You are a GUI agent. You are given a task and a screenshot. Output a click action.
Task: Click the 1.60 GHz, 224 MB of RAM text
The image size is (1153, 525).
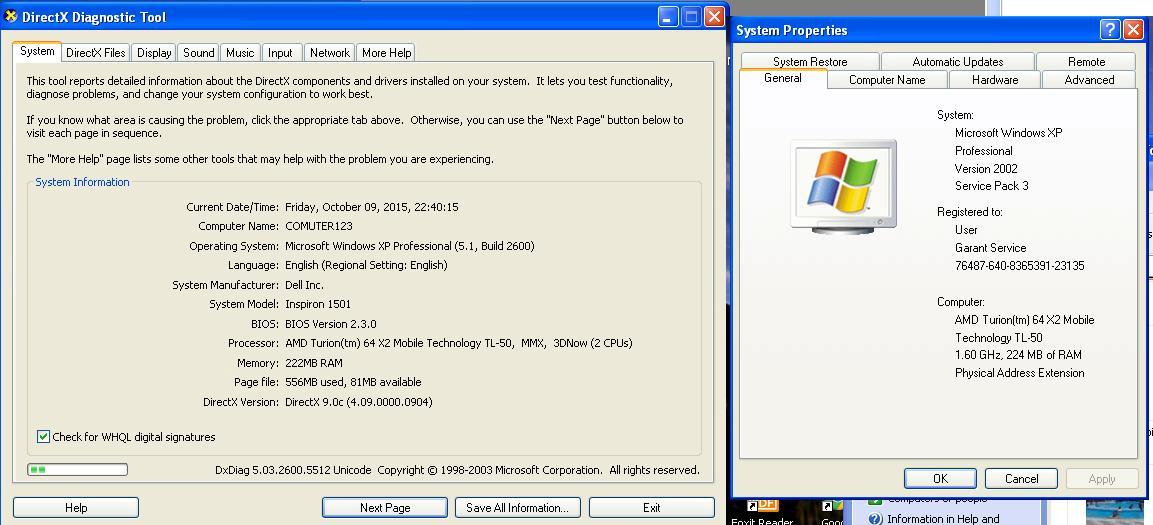tap(1018, 354)
